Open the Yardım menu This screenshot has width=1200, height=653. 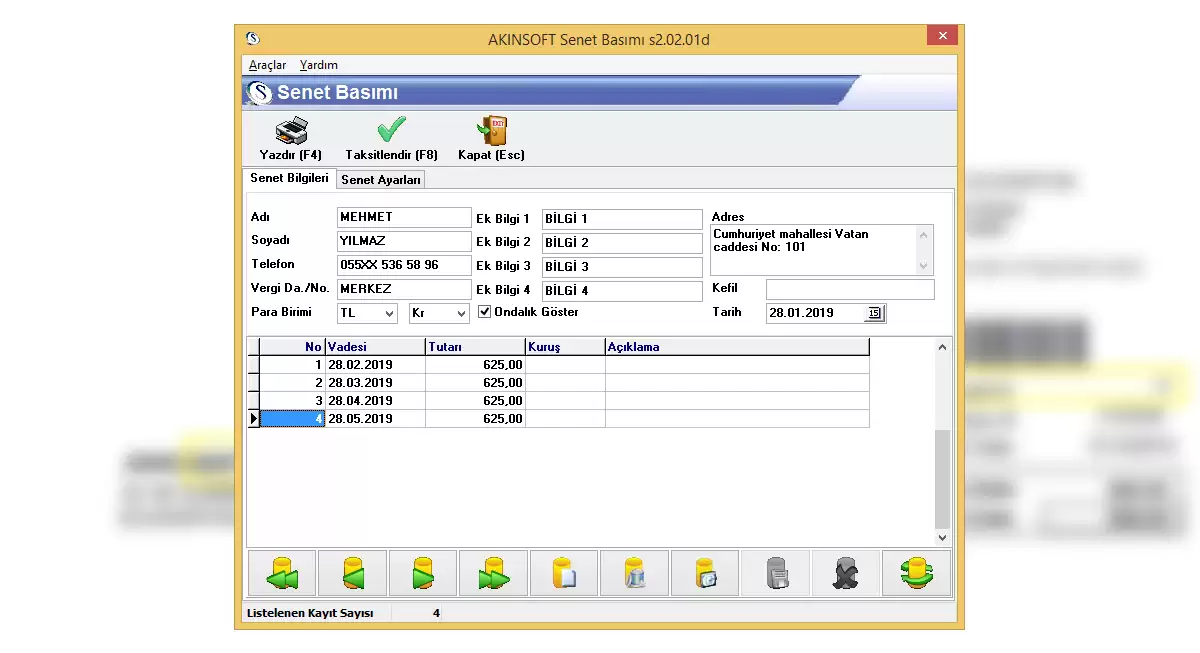tap(319, 65)
